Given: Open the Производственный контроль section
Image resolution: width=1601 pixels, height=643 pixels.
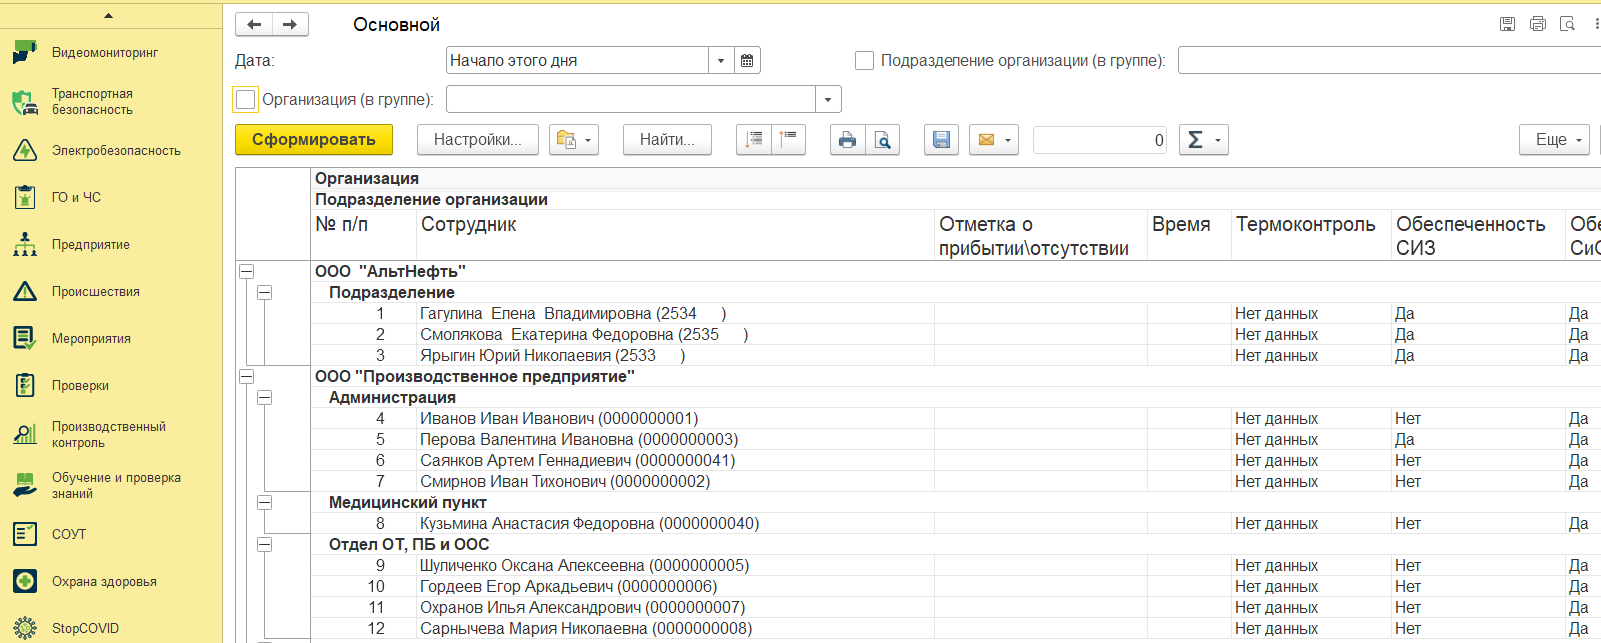Looking at the screenshot, I should pos(110,435).
